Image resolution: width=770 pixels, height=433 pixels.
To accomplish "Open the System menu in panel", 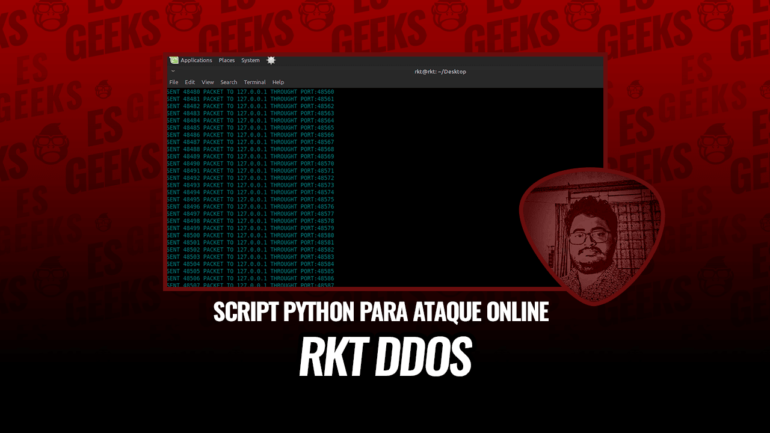I will click(250, 60).
